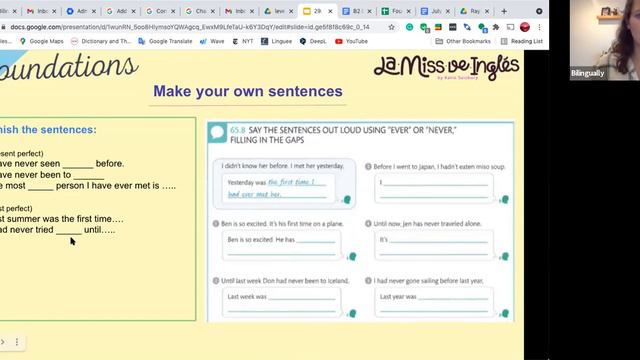Expand the Other Bookmarks folder
640x360 pixels.
[463, 41]
